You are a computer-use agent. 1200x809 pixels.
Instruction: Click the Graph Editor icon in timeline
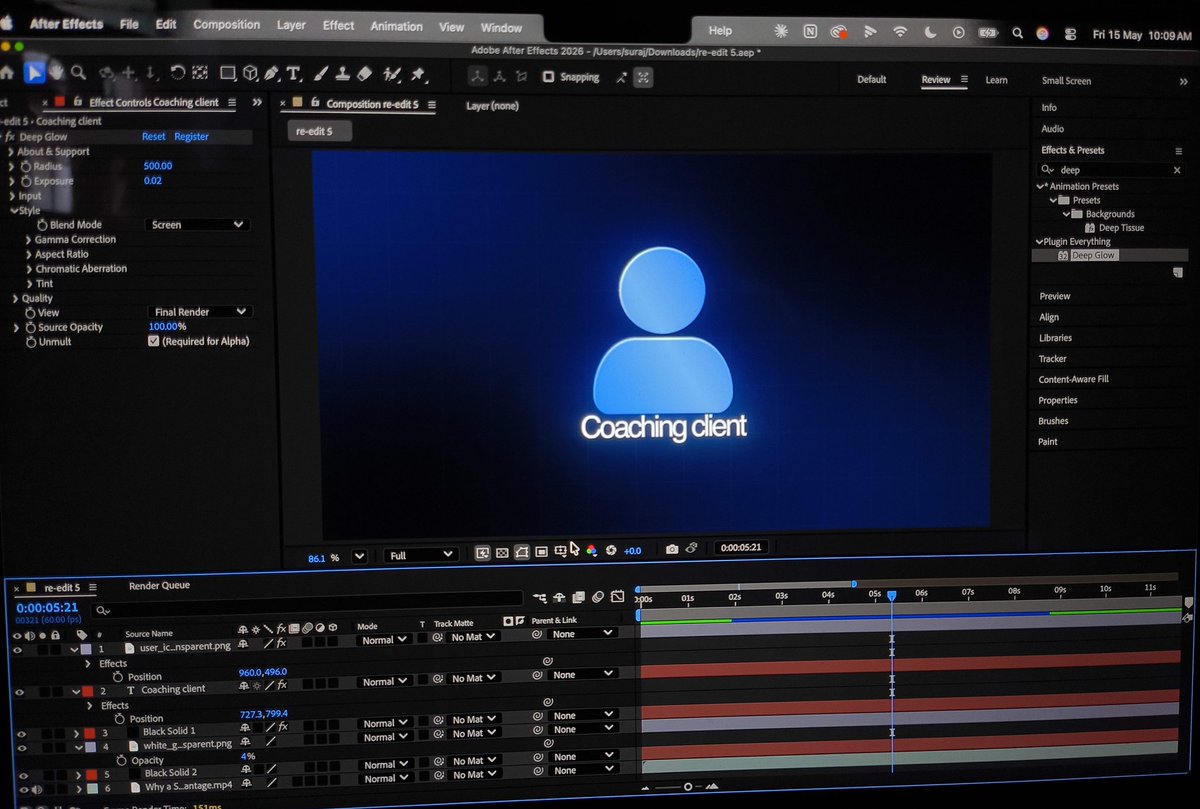[617, 597]
